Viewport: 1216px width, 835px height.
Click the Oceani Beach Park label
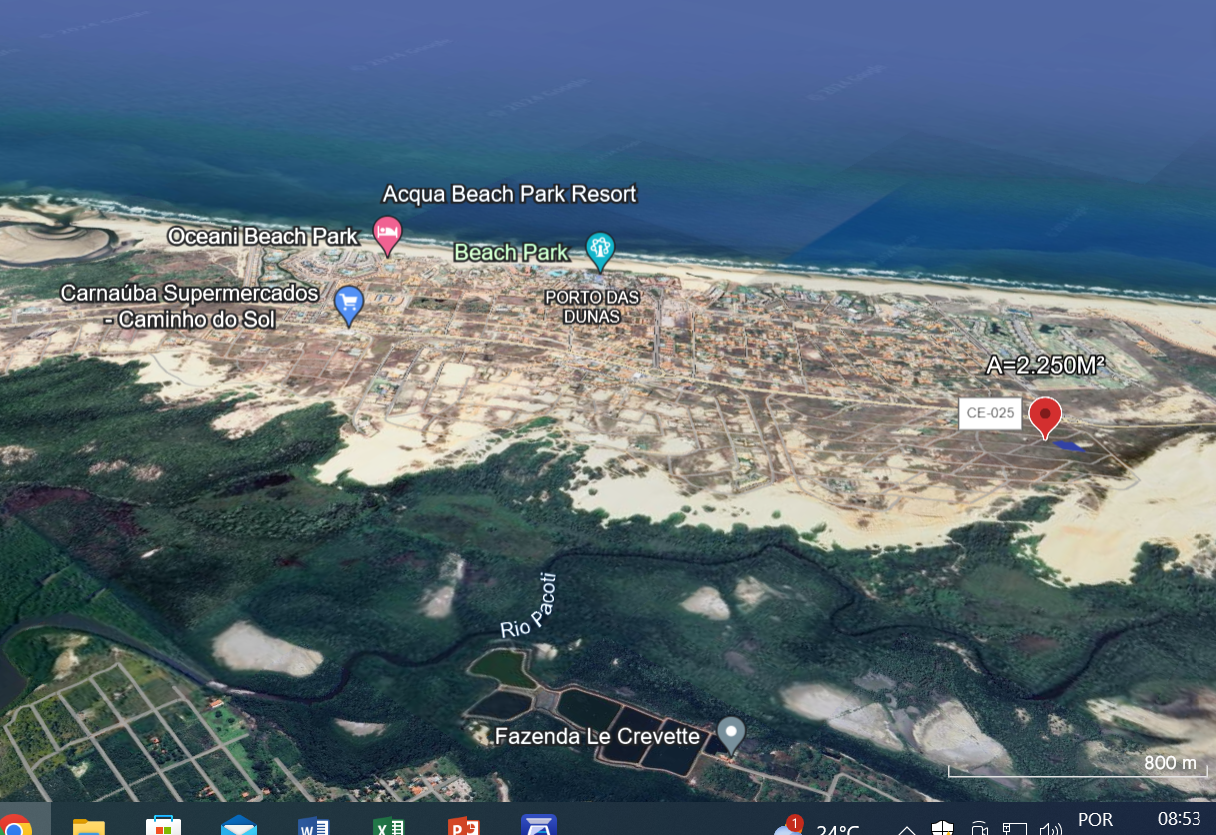pyautogui.click(x=262, y=237)
